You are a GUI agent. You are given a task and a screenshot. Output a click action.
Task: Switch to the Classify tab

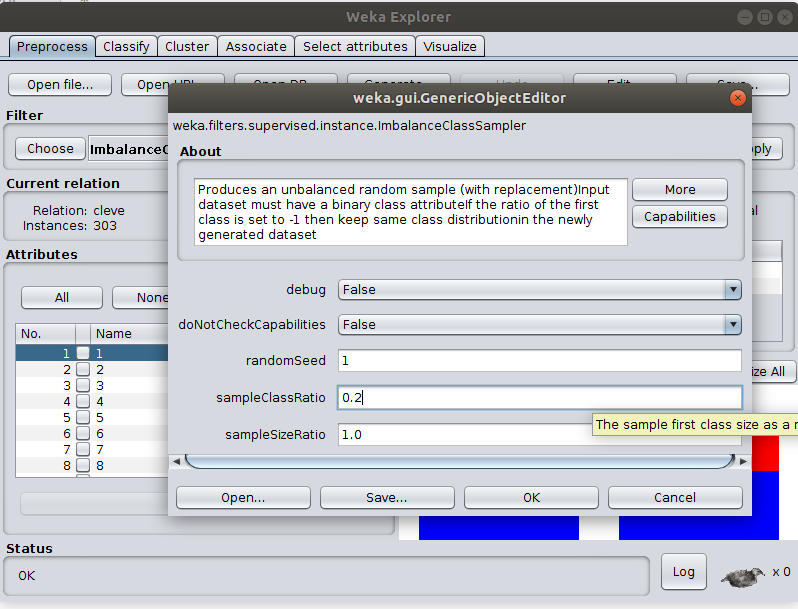click(x=126, y=46)
